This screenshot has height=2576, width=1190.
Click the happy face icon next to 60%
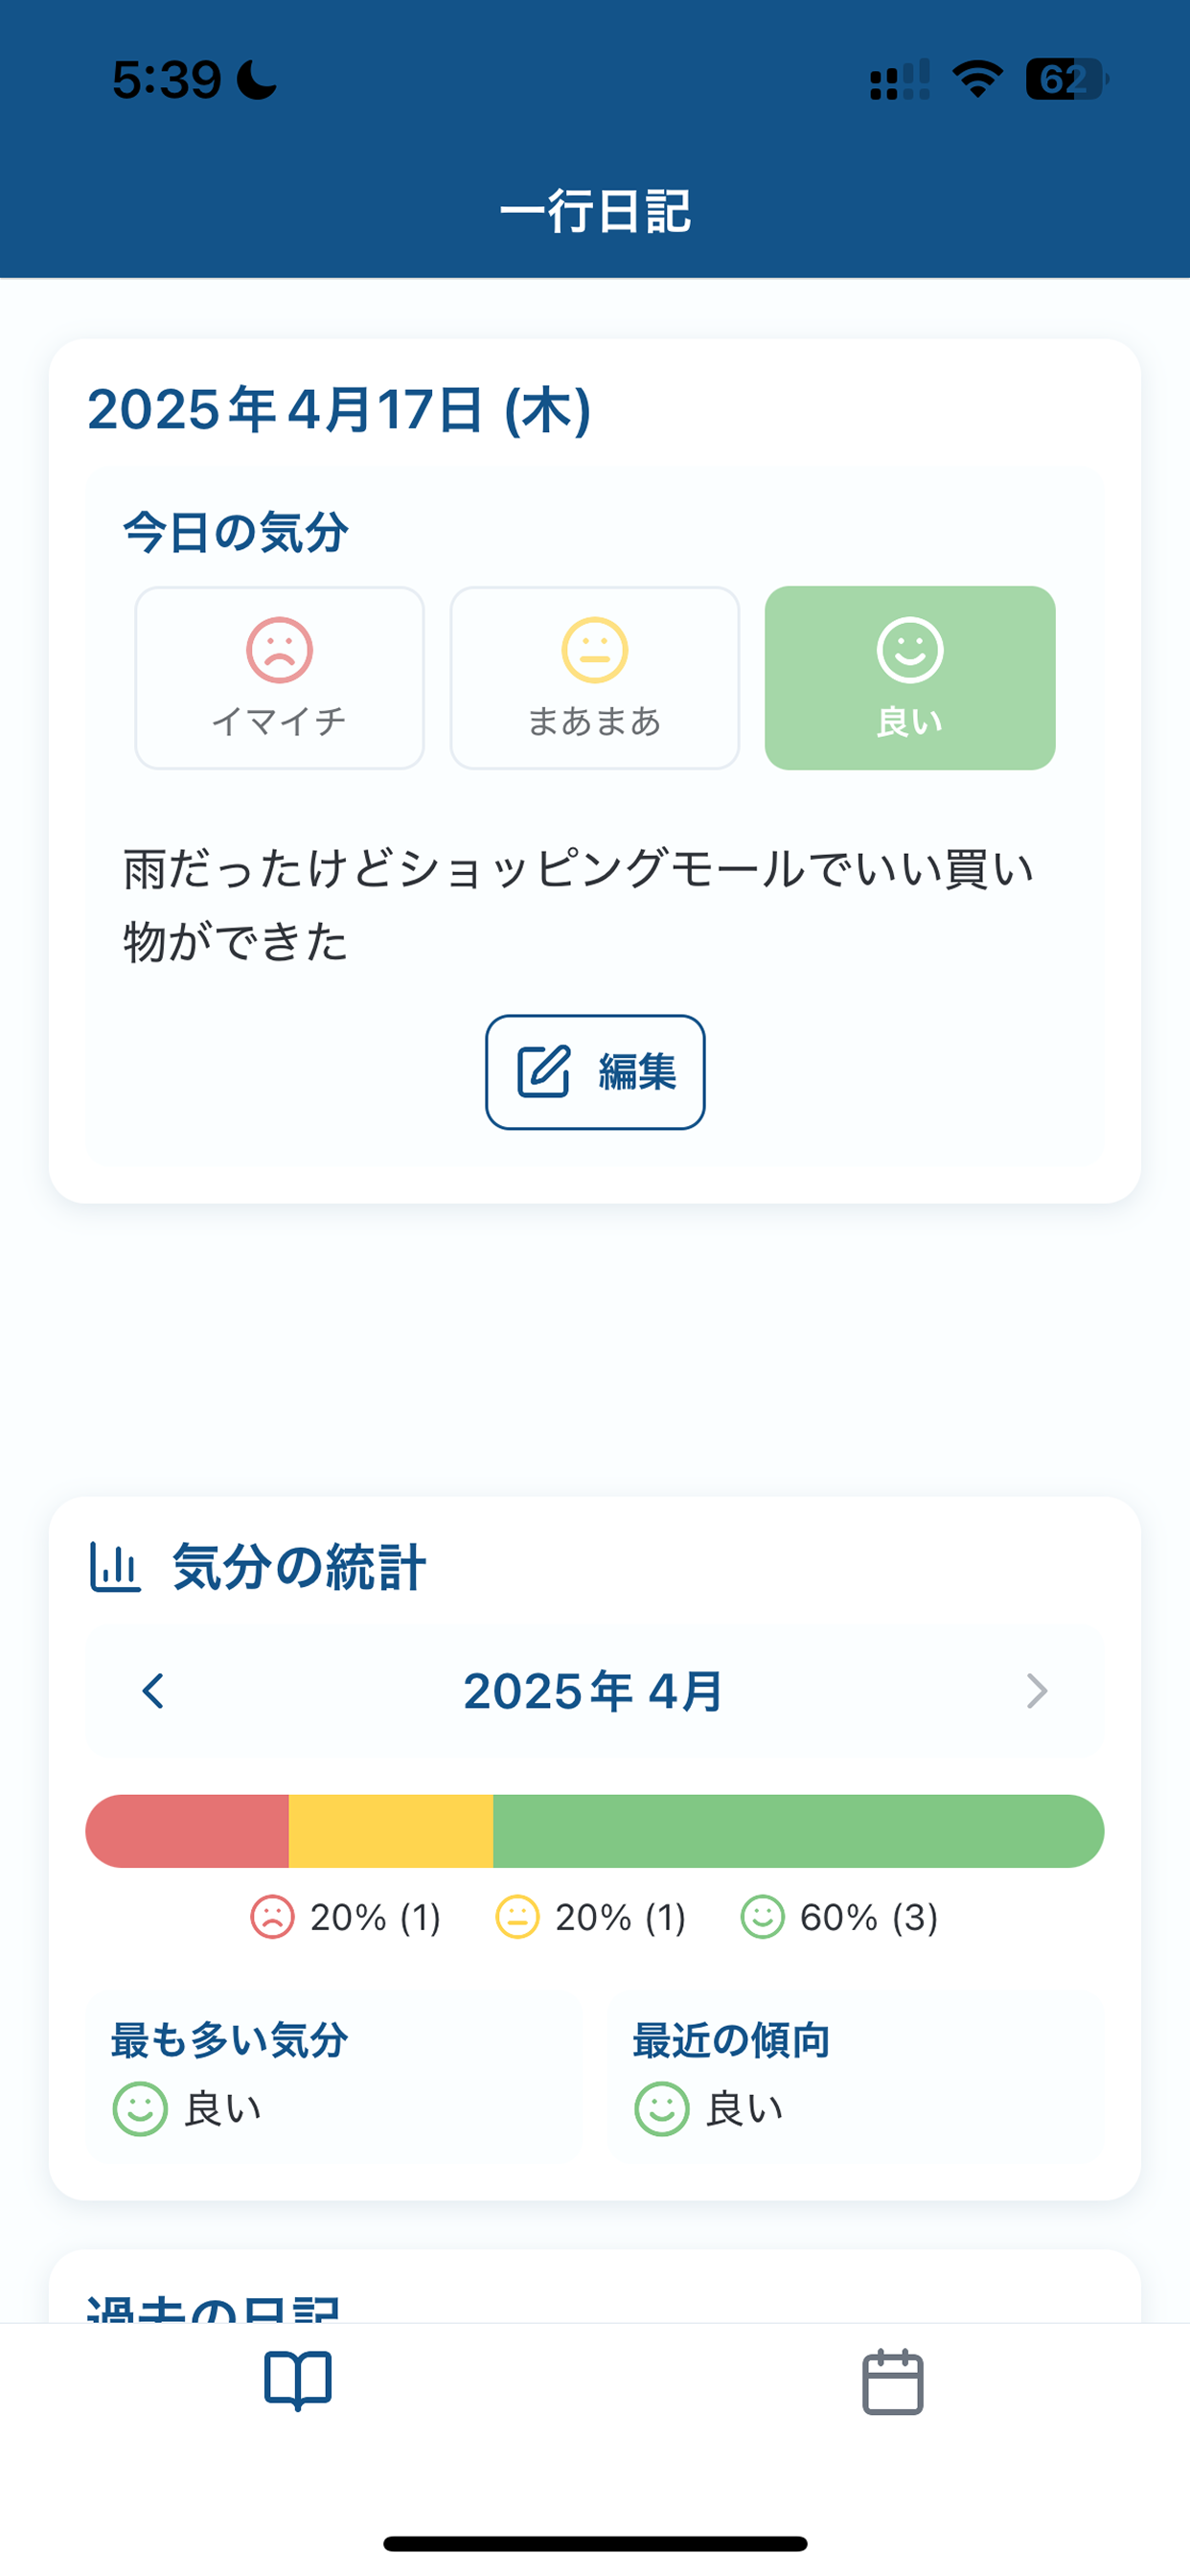click(x=762, y=1918)
